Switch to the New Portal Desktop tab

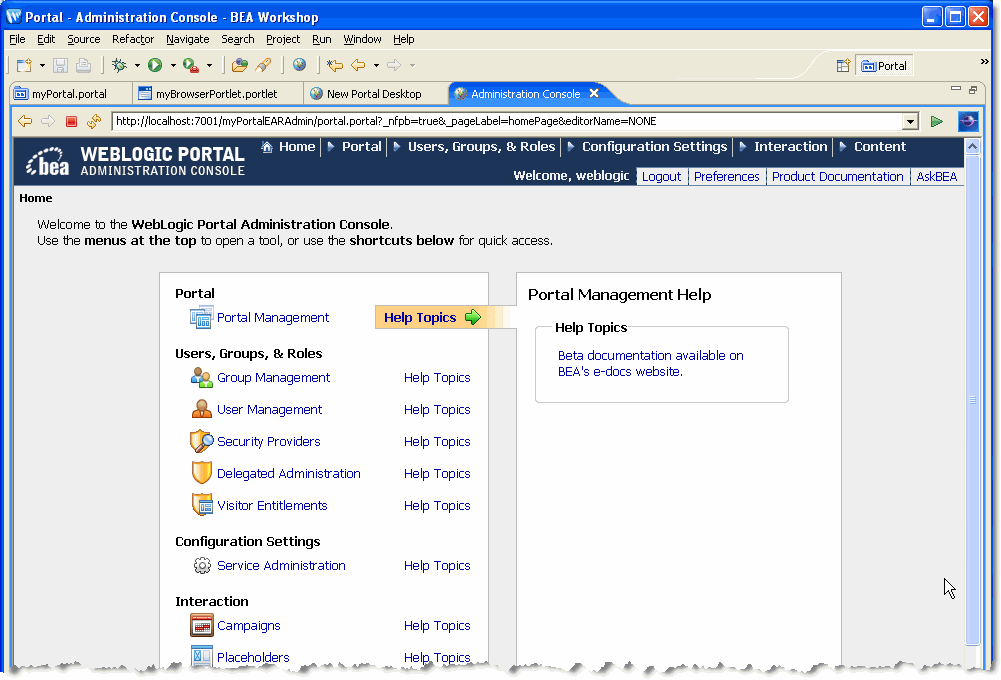pyautogui.click(x=374, y=94)
